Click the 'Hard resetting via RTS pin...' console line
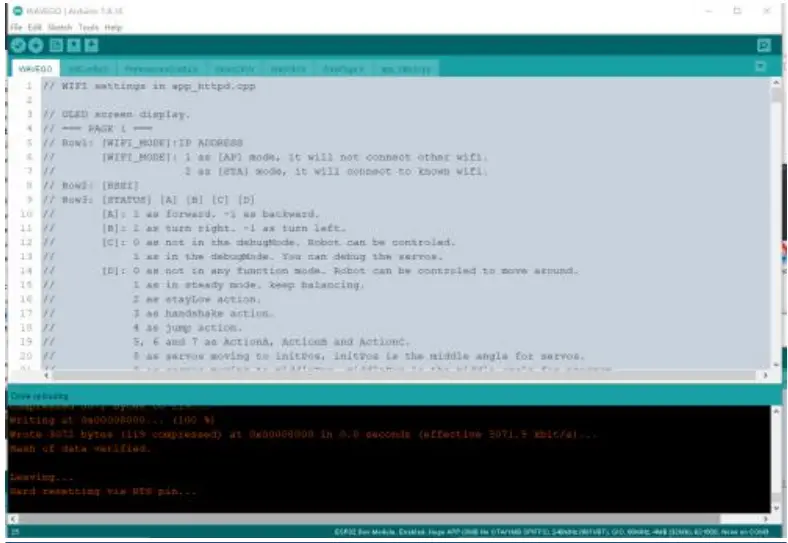The width and height of the screenshot is (788, 543). [103, 491]
